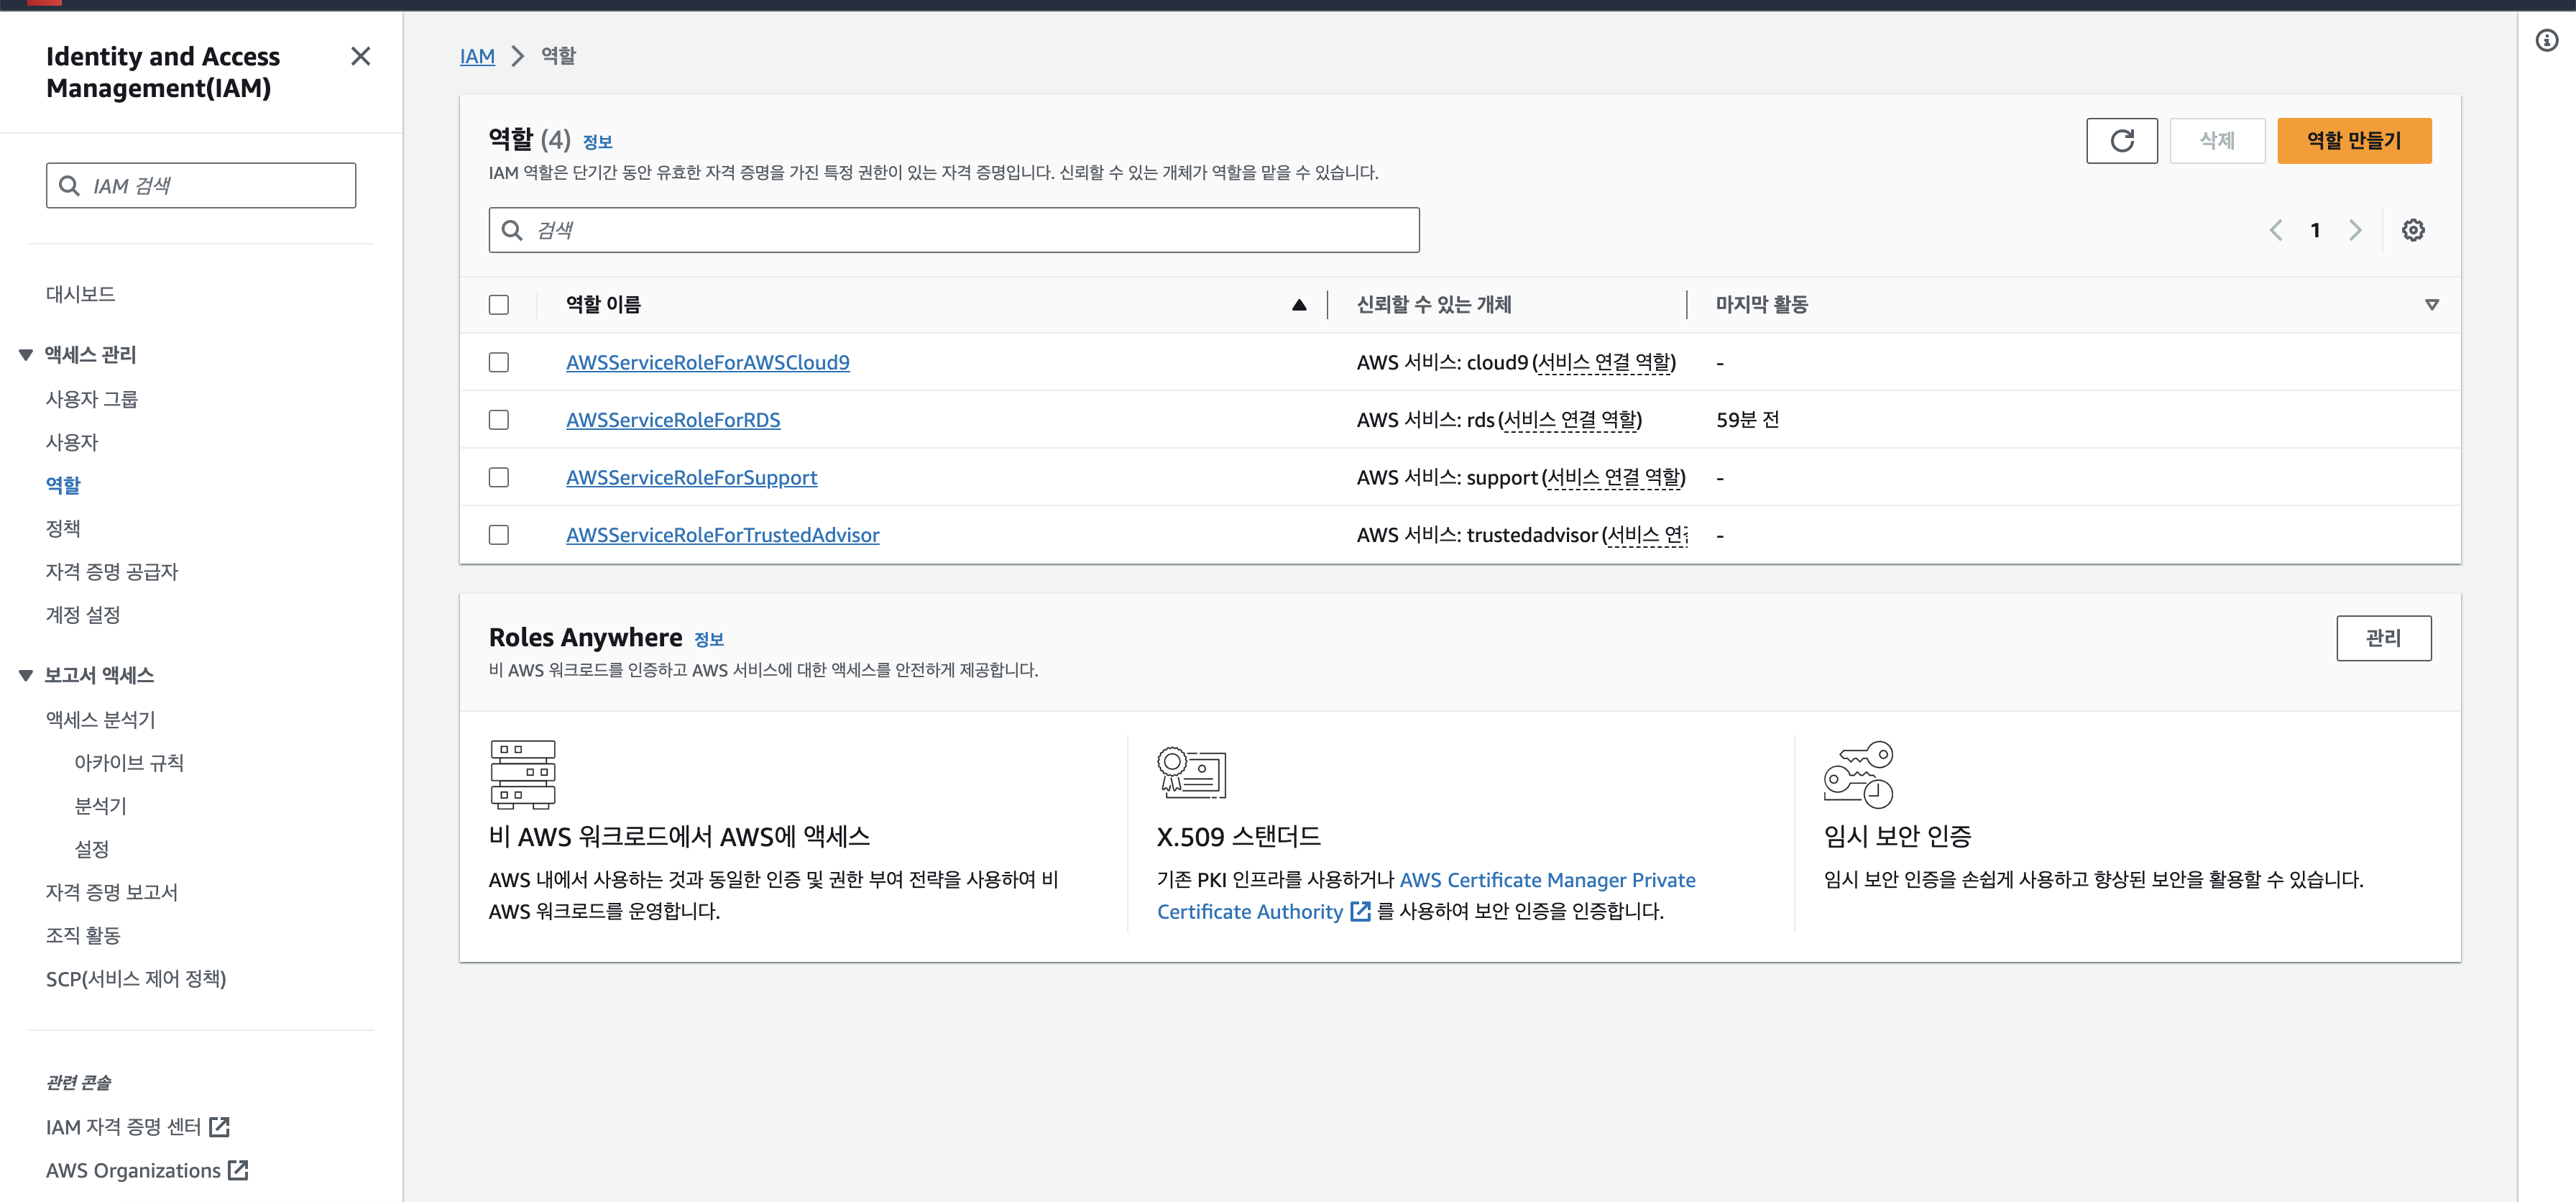Open table preferences gear icon
The height and width of the screenshot is (1202, 2576).
pos(2412,230)
